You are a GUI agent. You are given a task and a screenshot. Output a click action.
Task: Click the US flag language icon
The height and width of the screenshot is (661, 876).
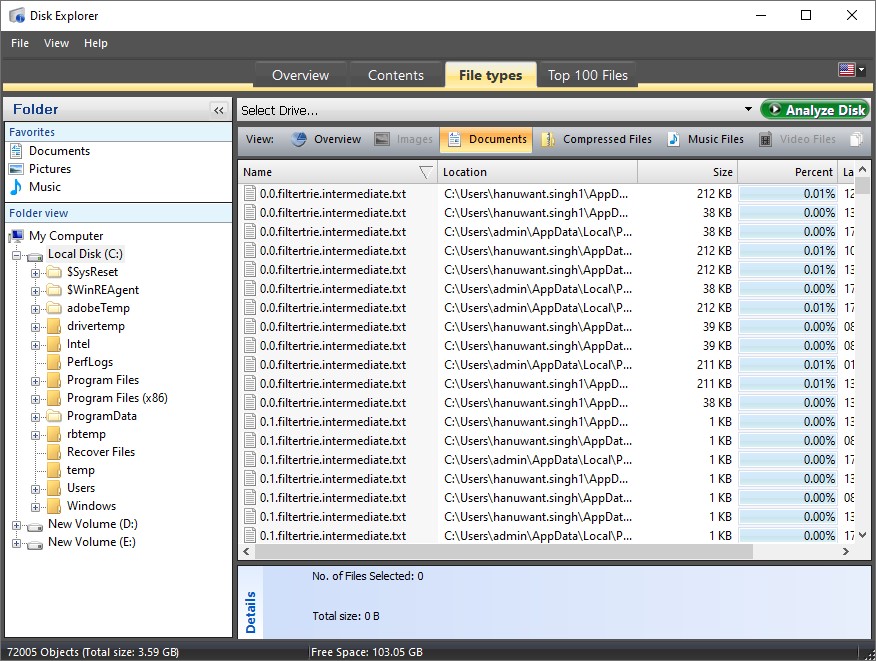point(847,69)
